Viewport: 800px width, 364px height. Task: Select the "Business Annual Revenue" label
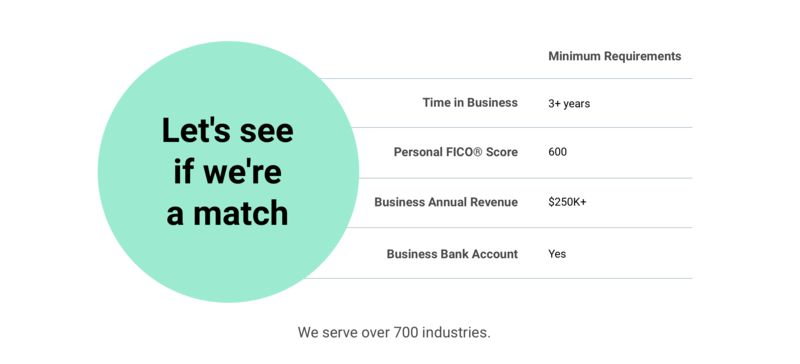tap(446, 202)
